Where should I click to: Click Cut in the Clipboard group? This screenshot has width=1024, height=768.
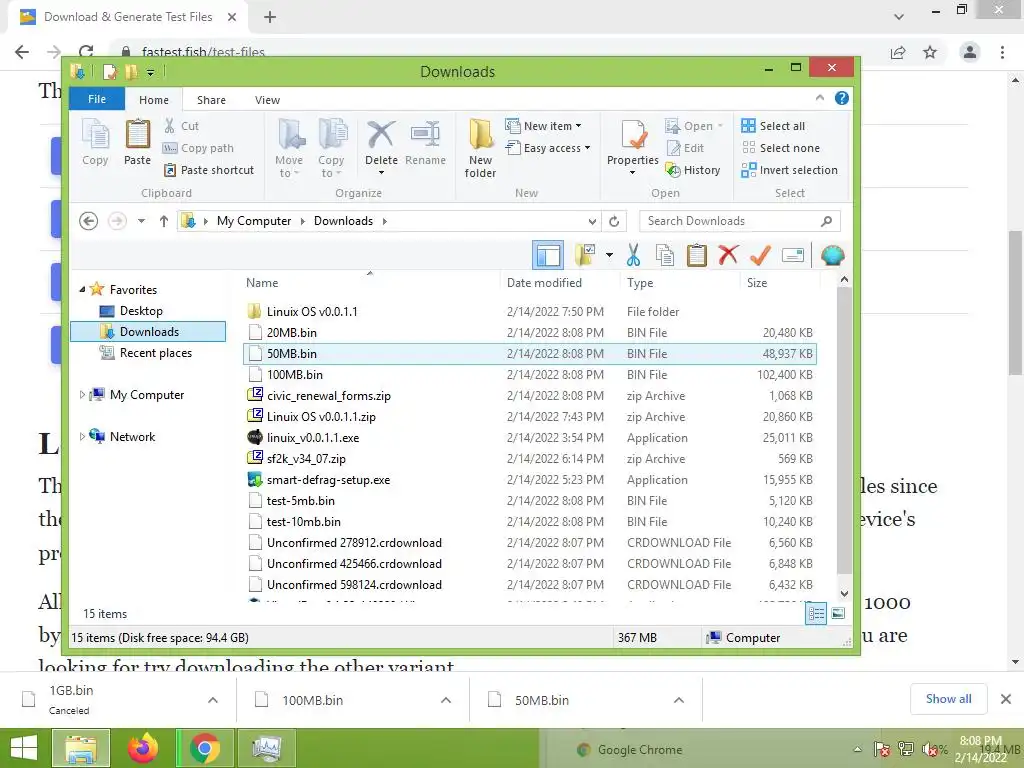point(181,126)
